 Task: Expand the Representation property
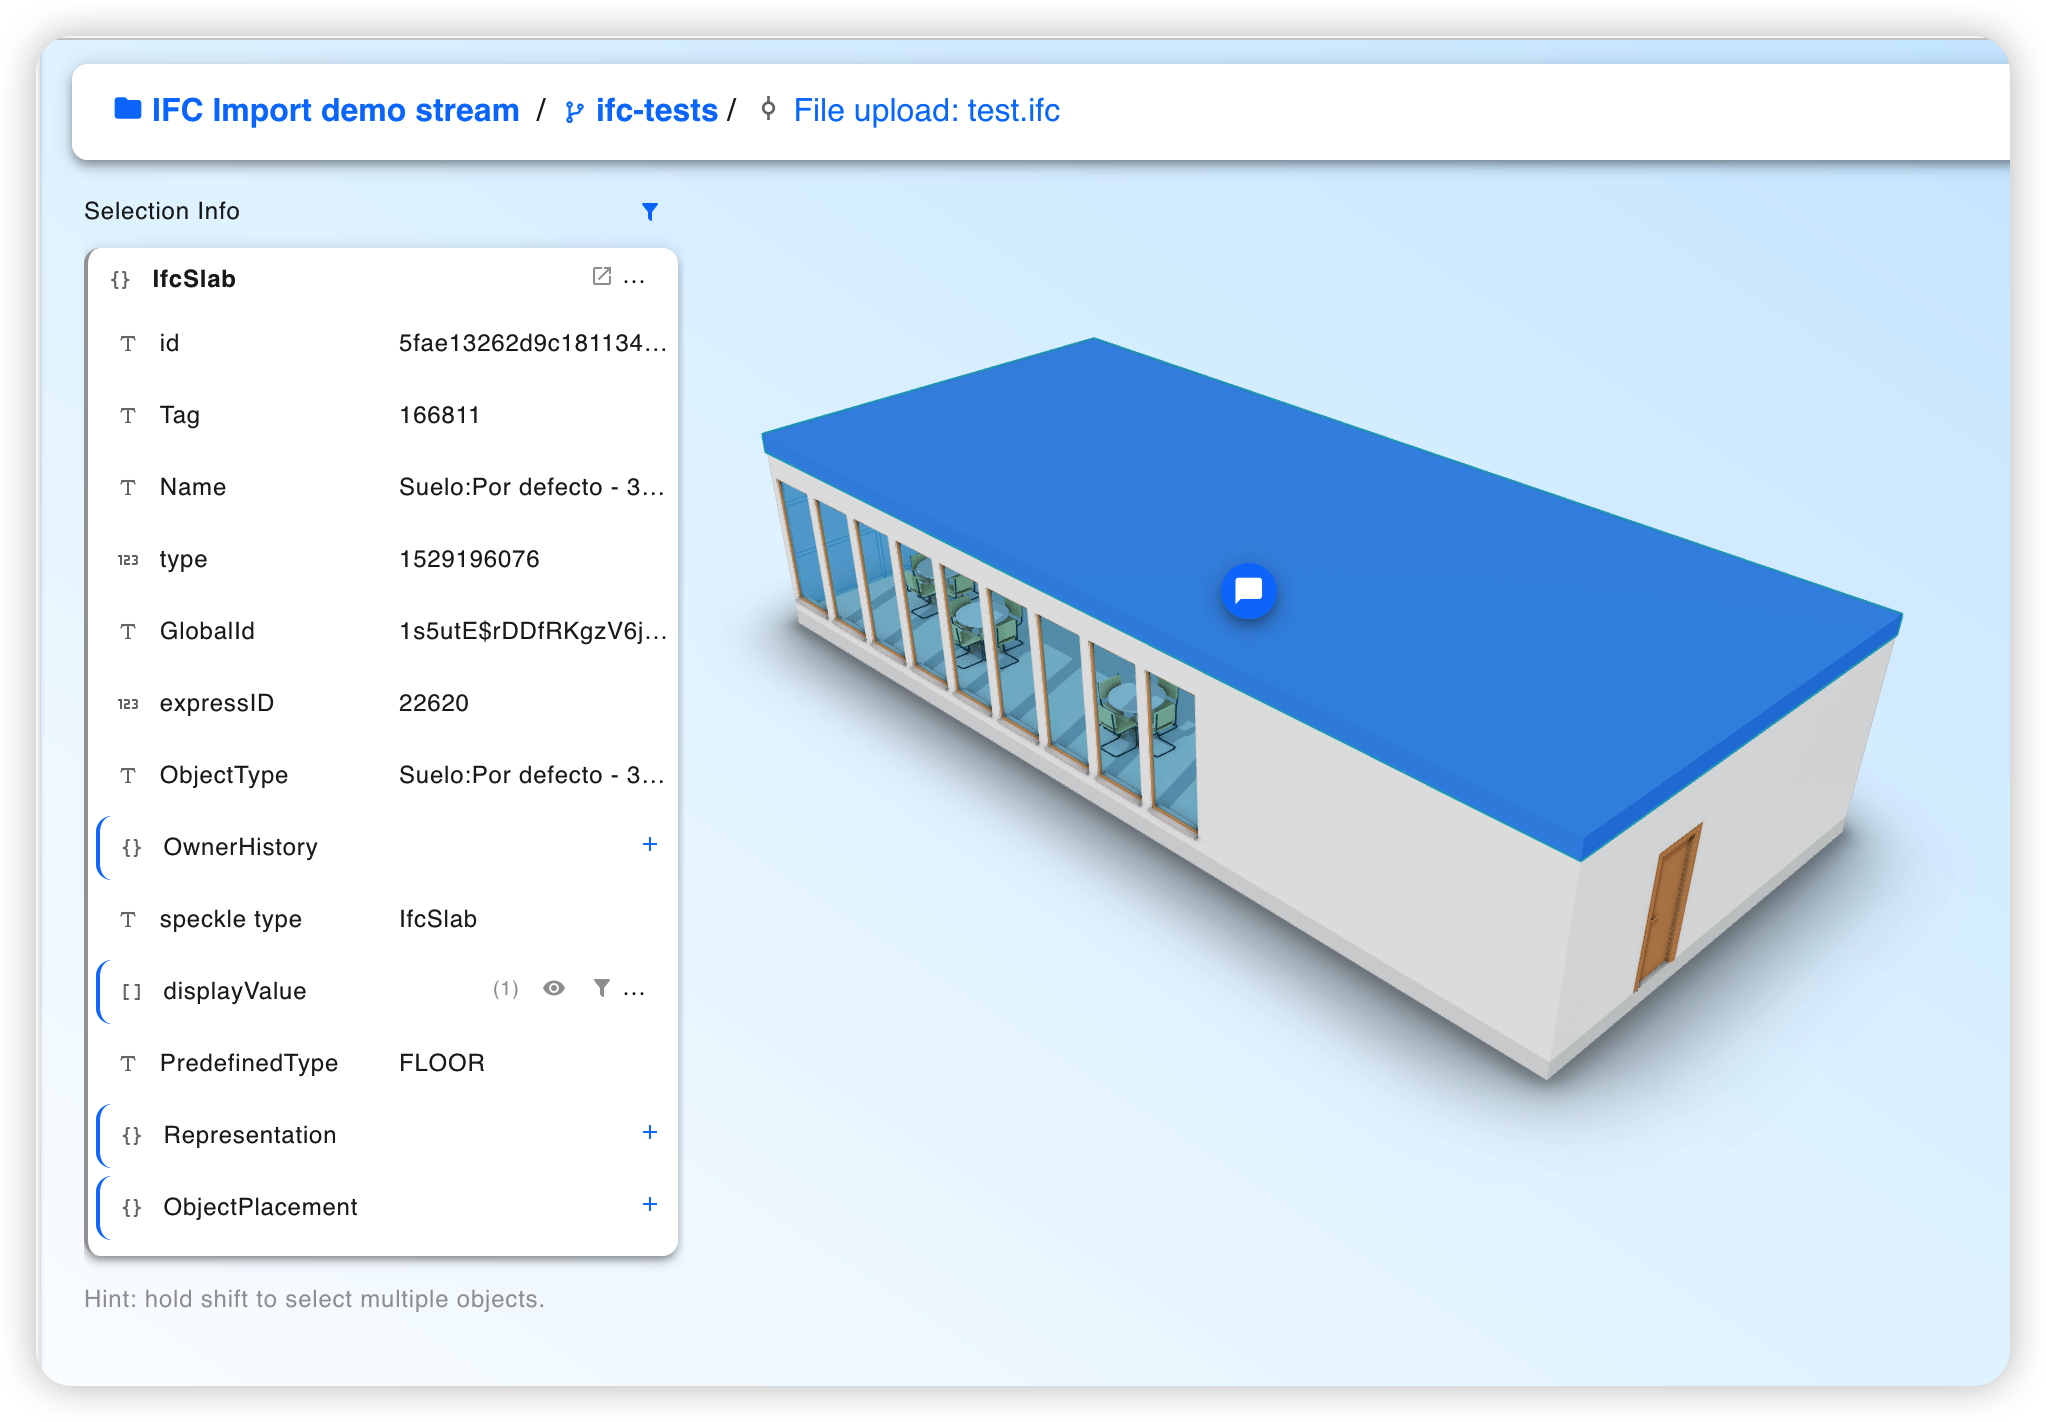coord(649,1132)
